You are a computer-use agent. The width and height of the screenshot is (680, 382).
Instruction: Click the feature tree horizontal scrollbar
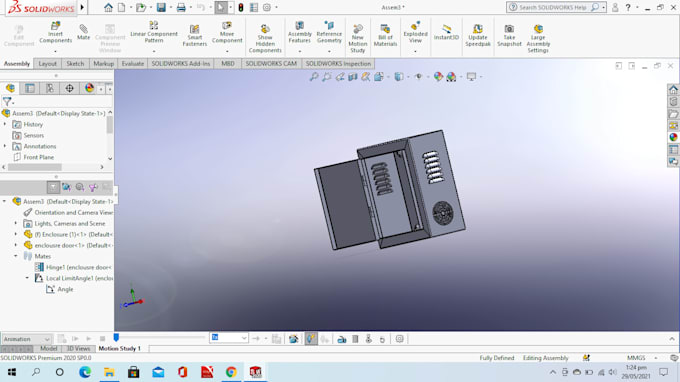click(x=35, y=167)
